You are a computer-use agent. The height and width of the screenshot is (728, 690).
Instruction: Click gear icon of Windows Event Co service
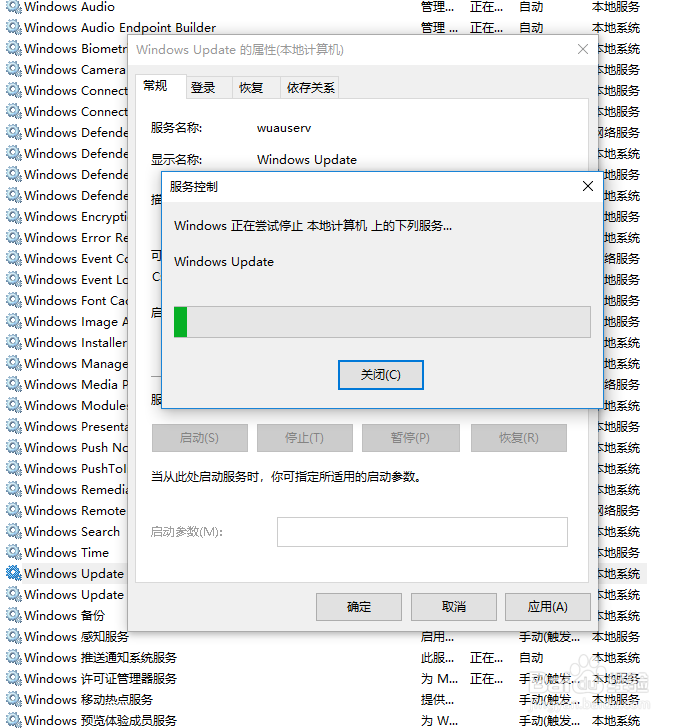[13, 258]
